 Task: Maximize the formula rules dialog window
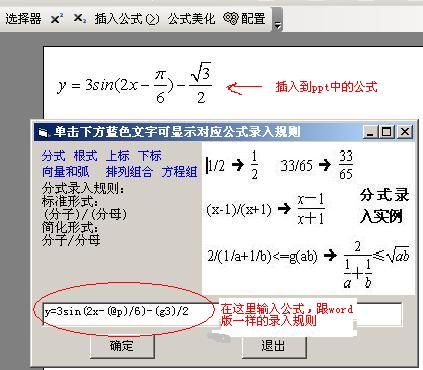(387, 132)
